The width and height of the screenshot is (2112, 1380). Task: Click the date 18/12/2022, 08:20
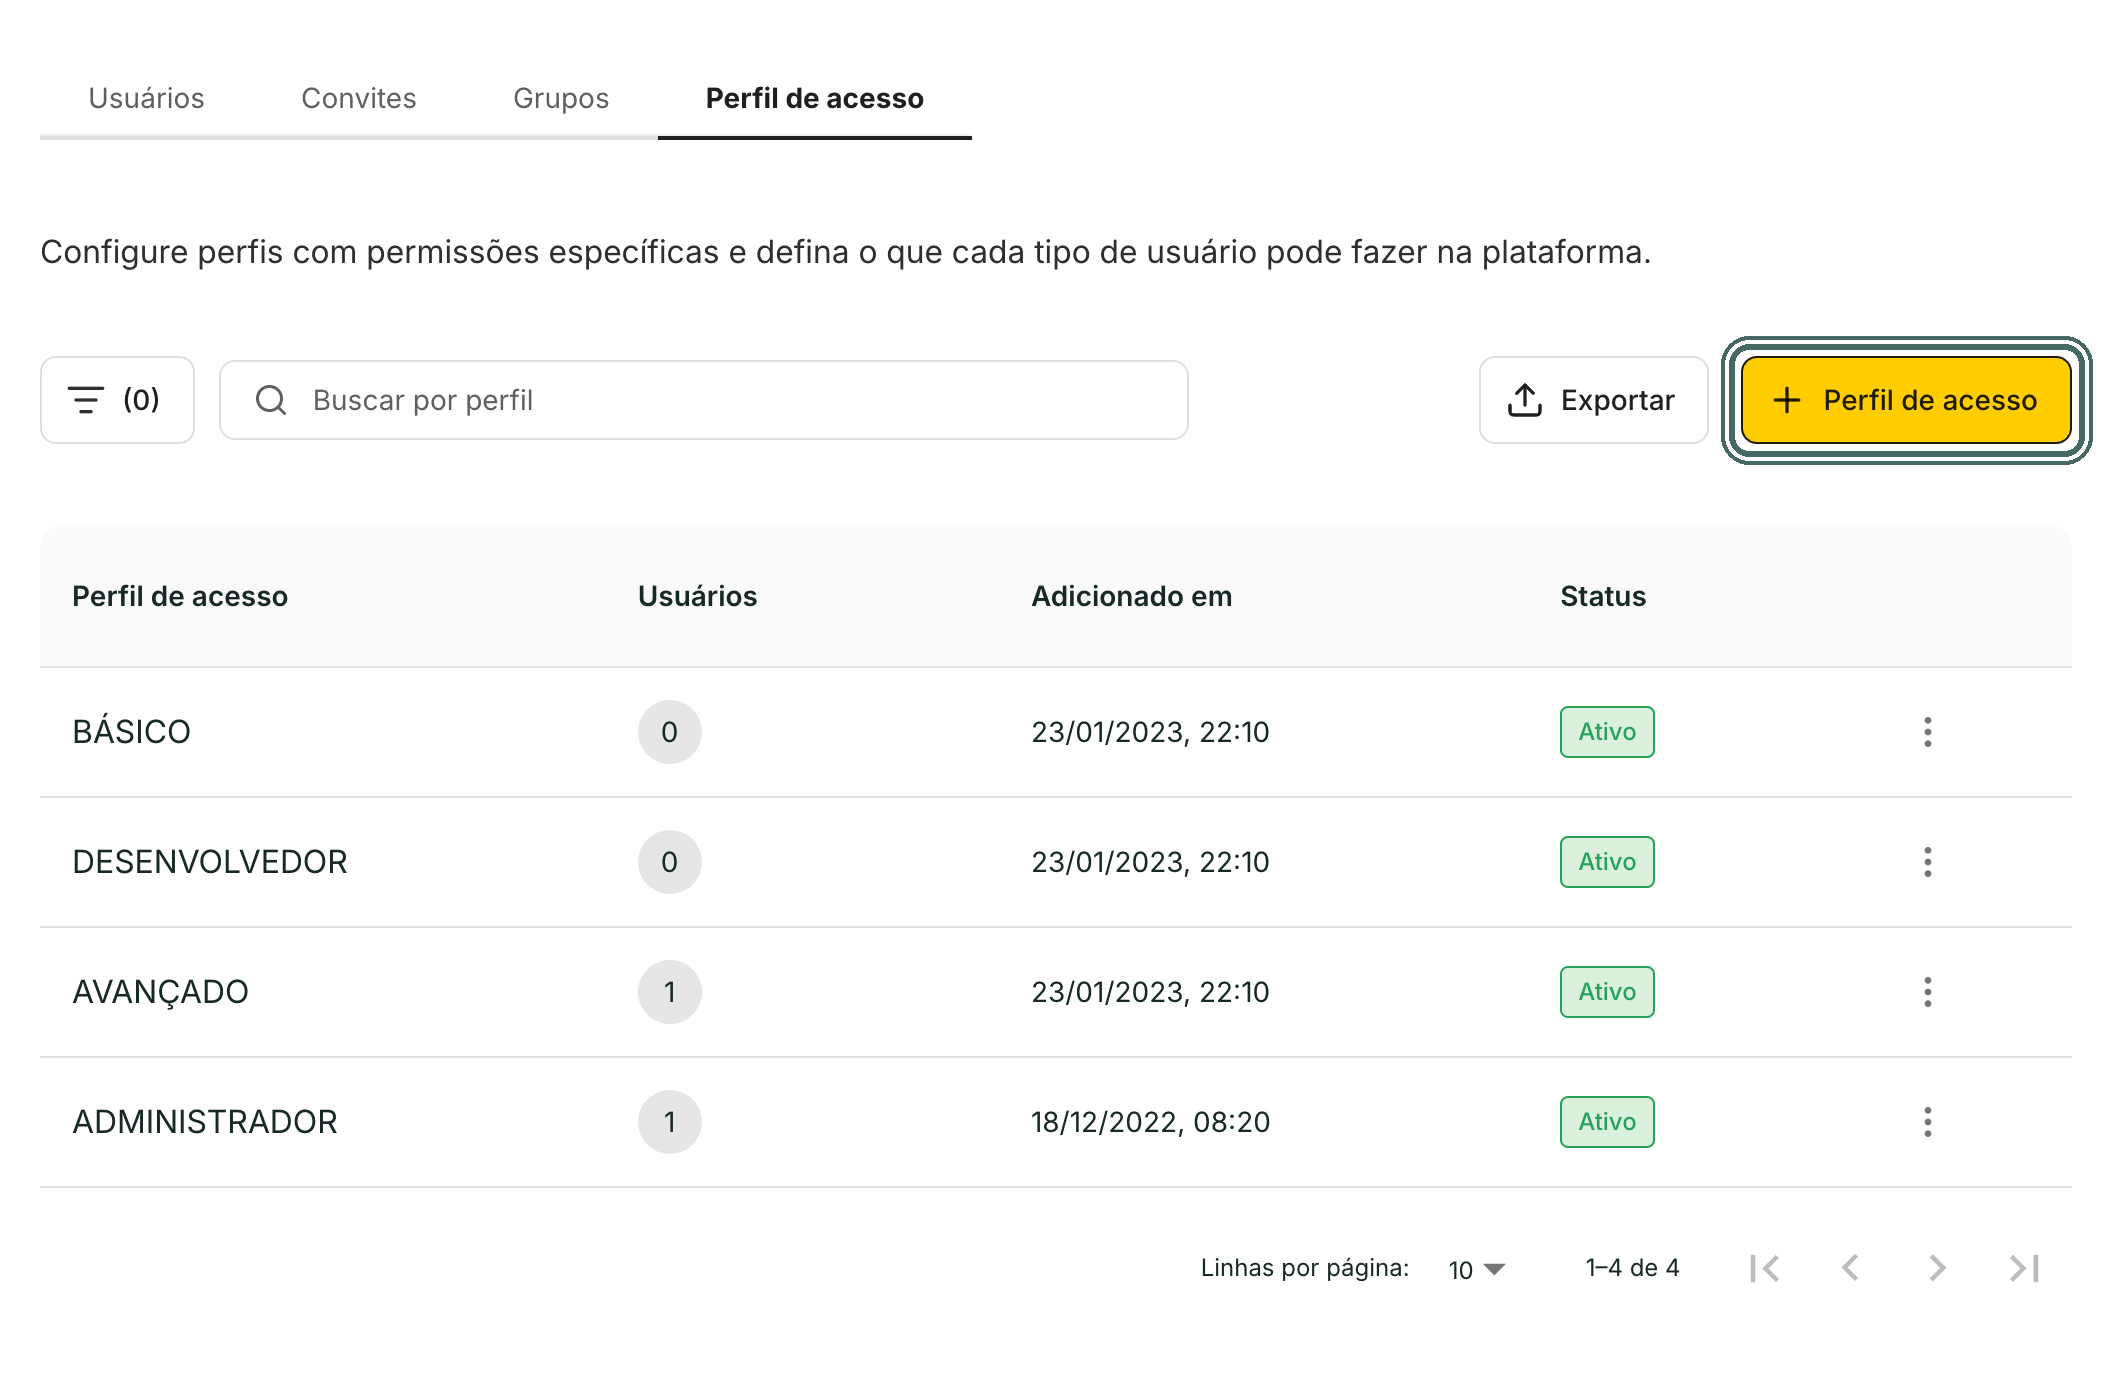pyautogui.click(x=1150, y=1122)
